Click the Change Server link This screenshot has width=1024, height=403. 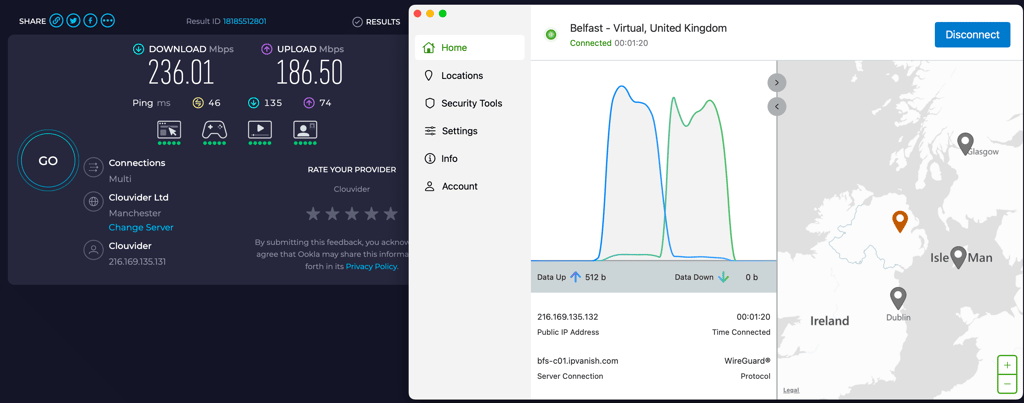(x=141, y=227)
